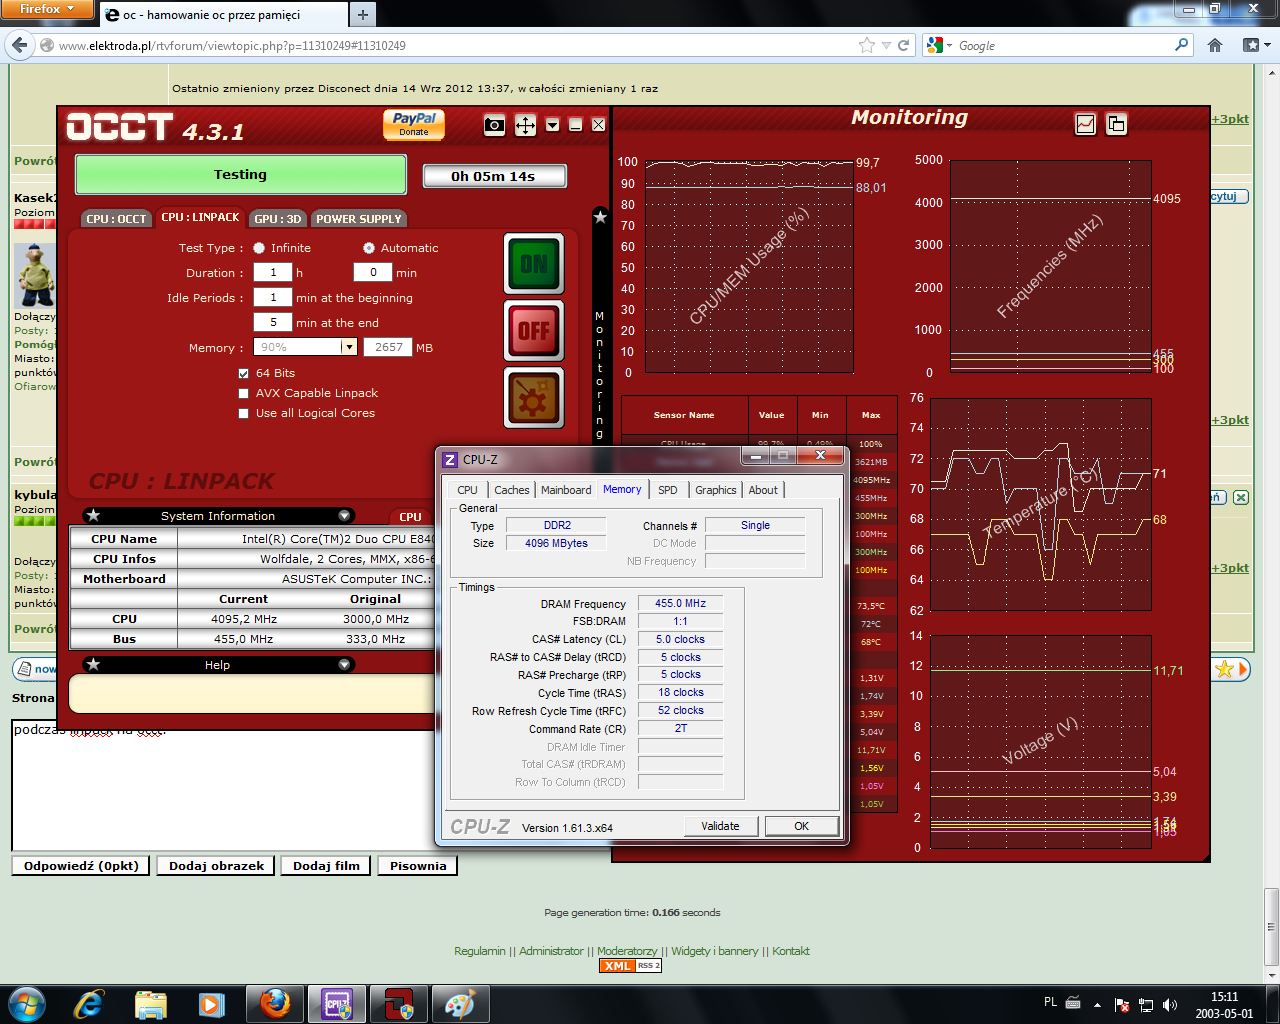Image resolution: width=1280 pixels, height=1024 pixels.
Task: Click the CPU tab in System Information
Action: click(x=410, y=517)
